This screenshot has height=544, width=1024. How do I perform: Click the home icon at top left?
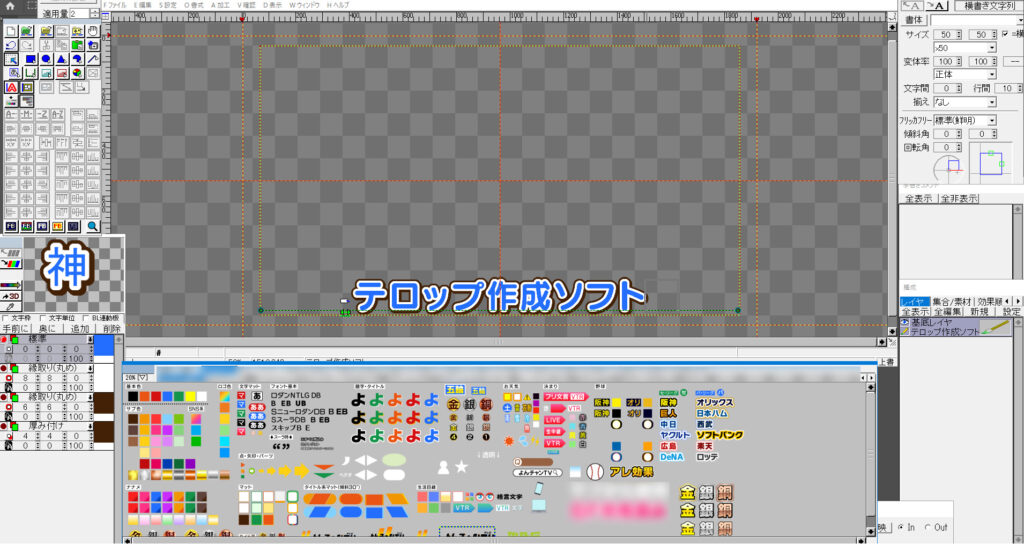[10, 6]
